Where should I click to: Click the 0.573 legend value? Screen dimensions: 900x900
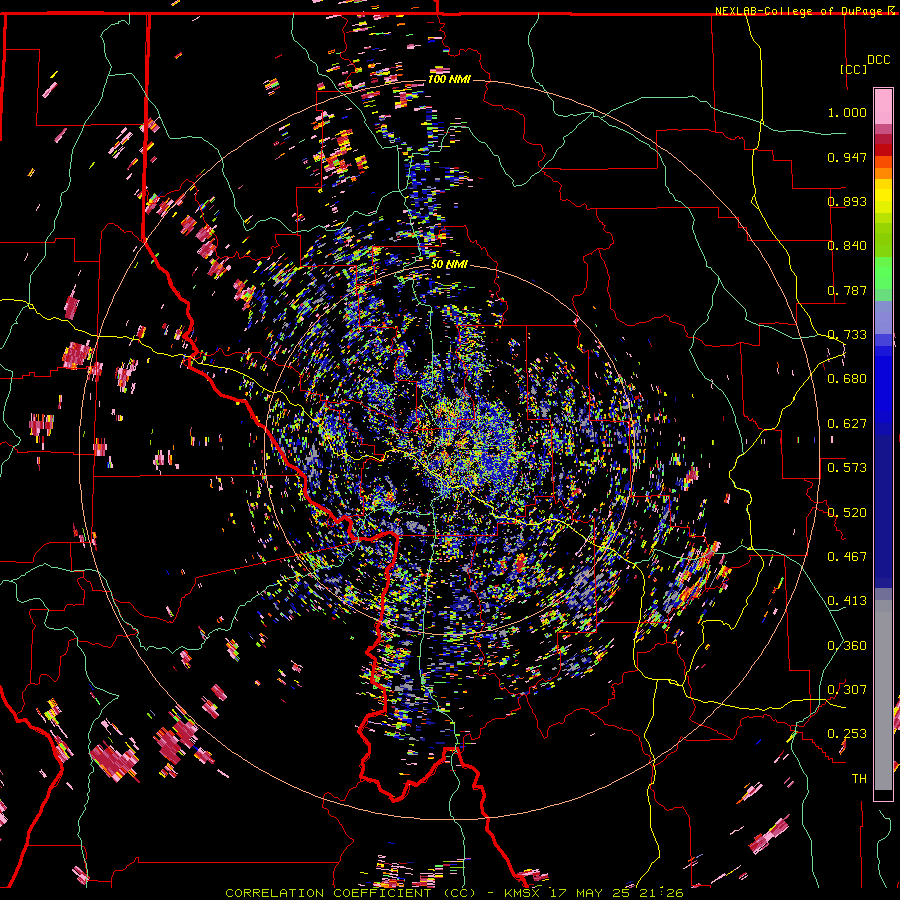pos(847,468)
